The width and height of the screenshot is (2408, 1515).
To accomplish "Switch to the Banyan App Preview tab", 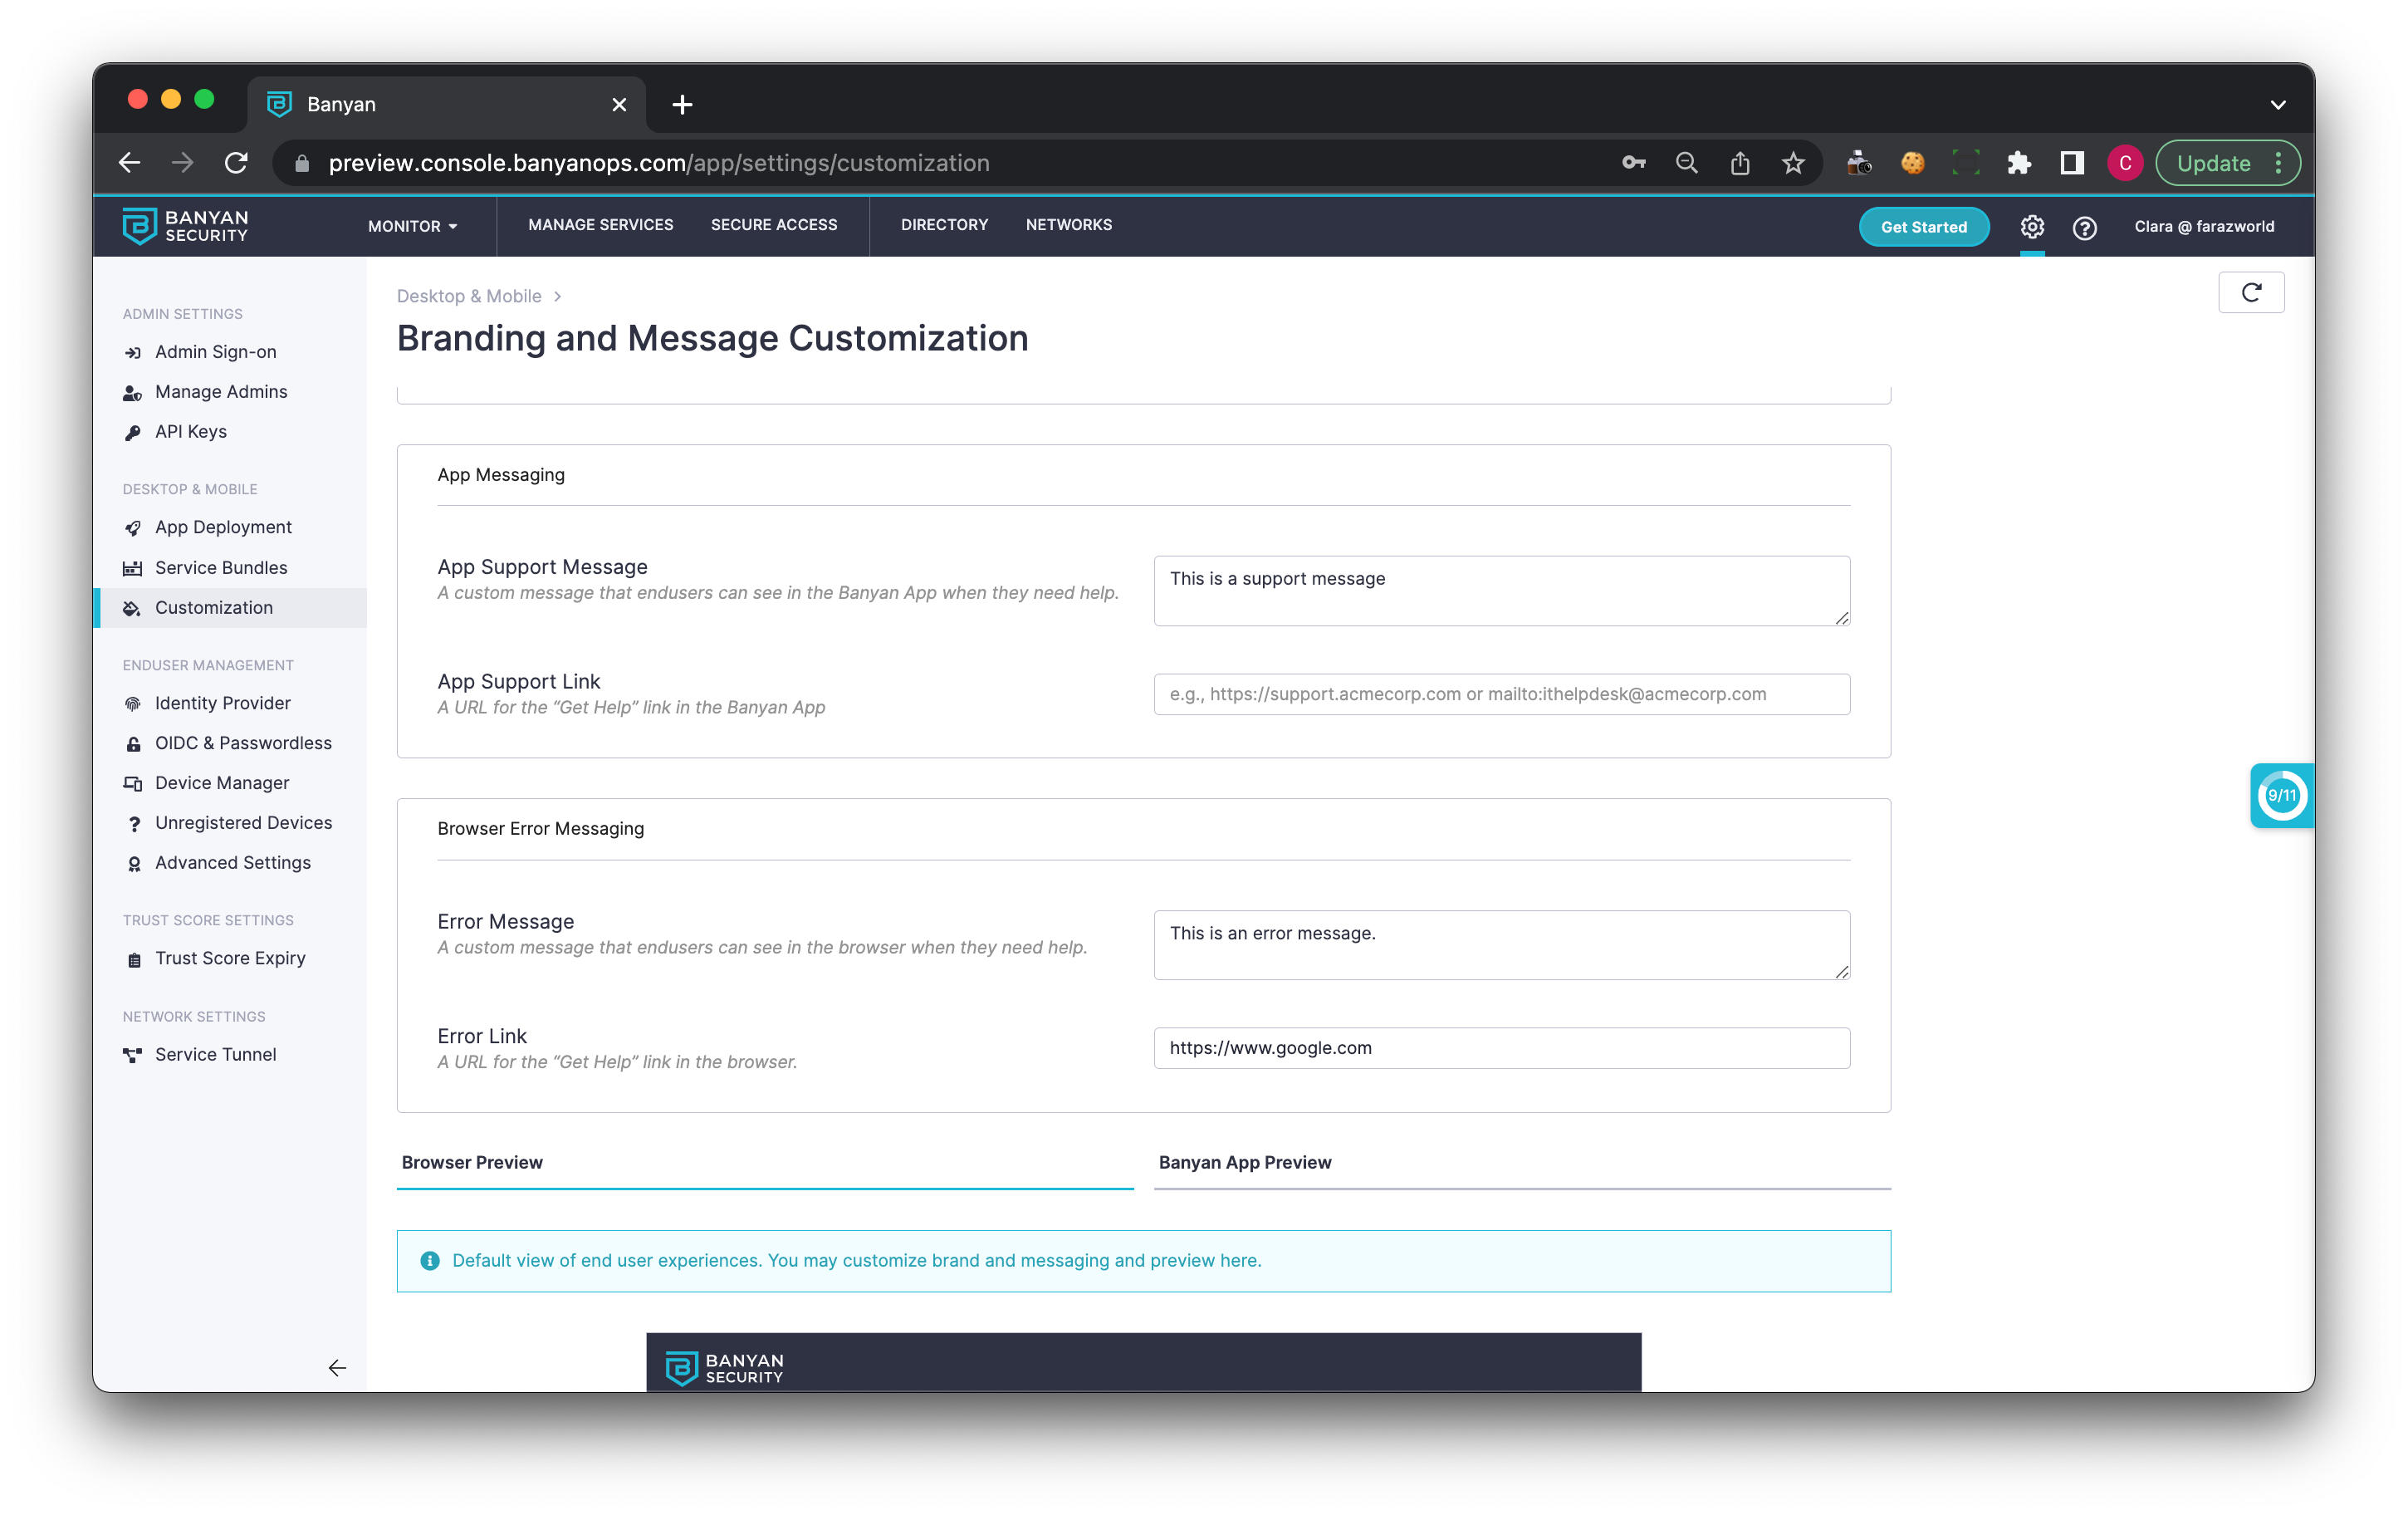I will (x=1244, y=1162).
